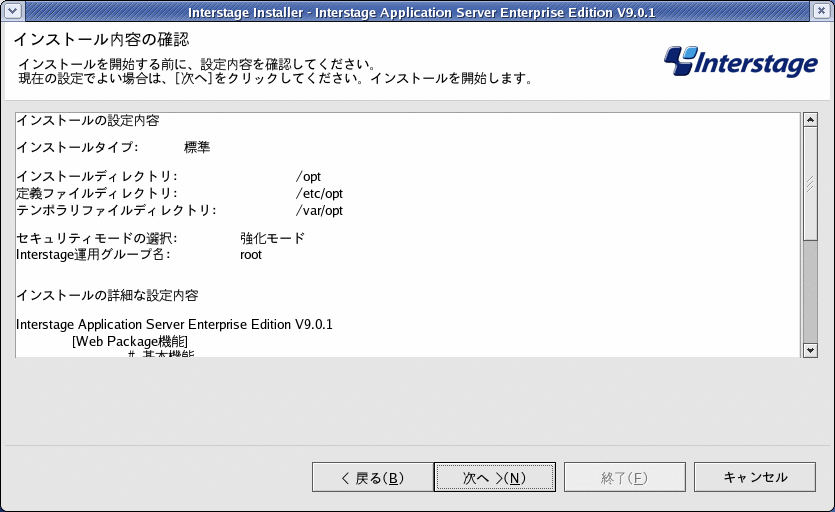
Task: Click the scrollbar down arrow
Action: click(x=811, y=350)
